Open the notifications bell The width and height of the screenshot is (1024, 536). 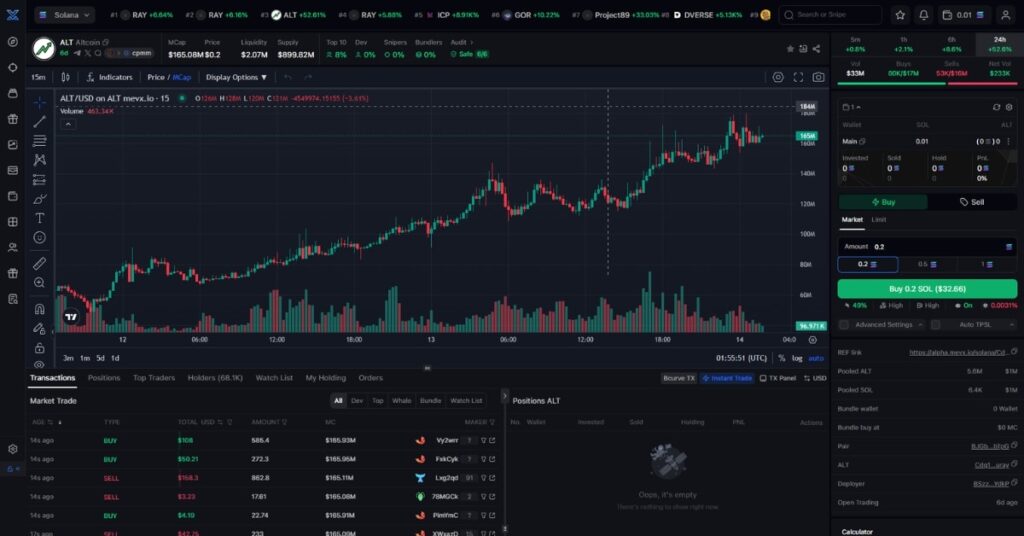(923, 14)
